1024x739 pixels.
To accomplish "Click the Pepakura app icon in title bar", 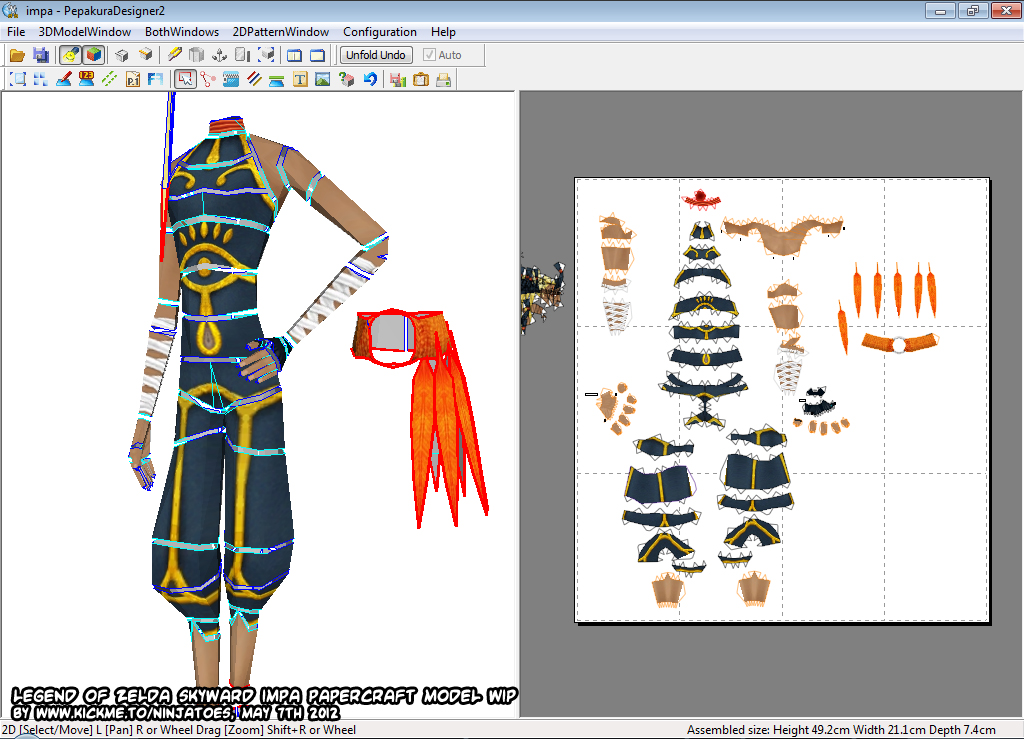I will [10, 10].
